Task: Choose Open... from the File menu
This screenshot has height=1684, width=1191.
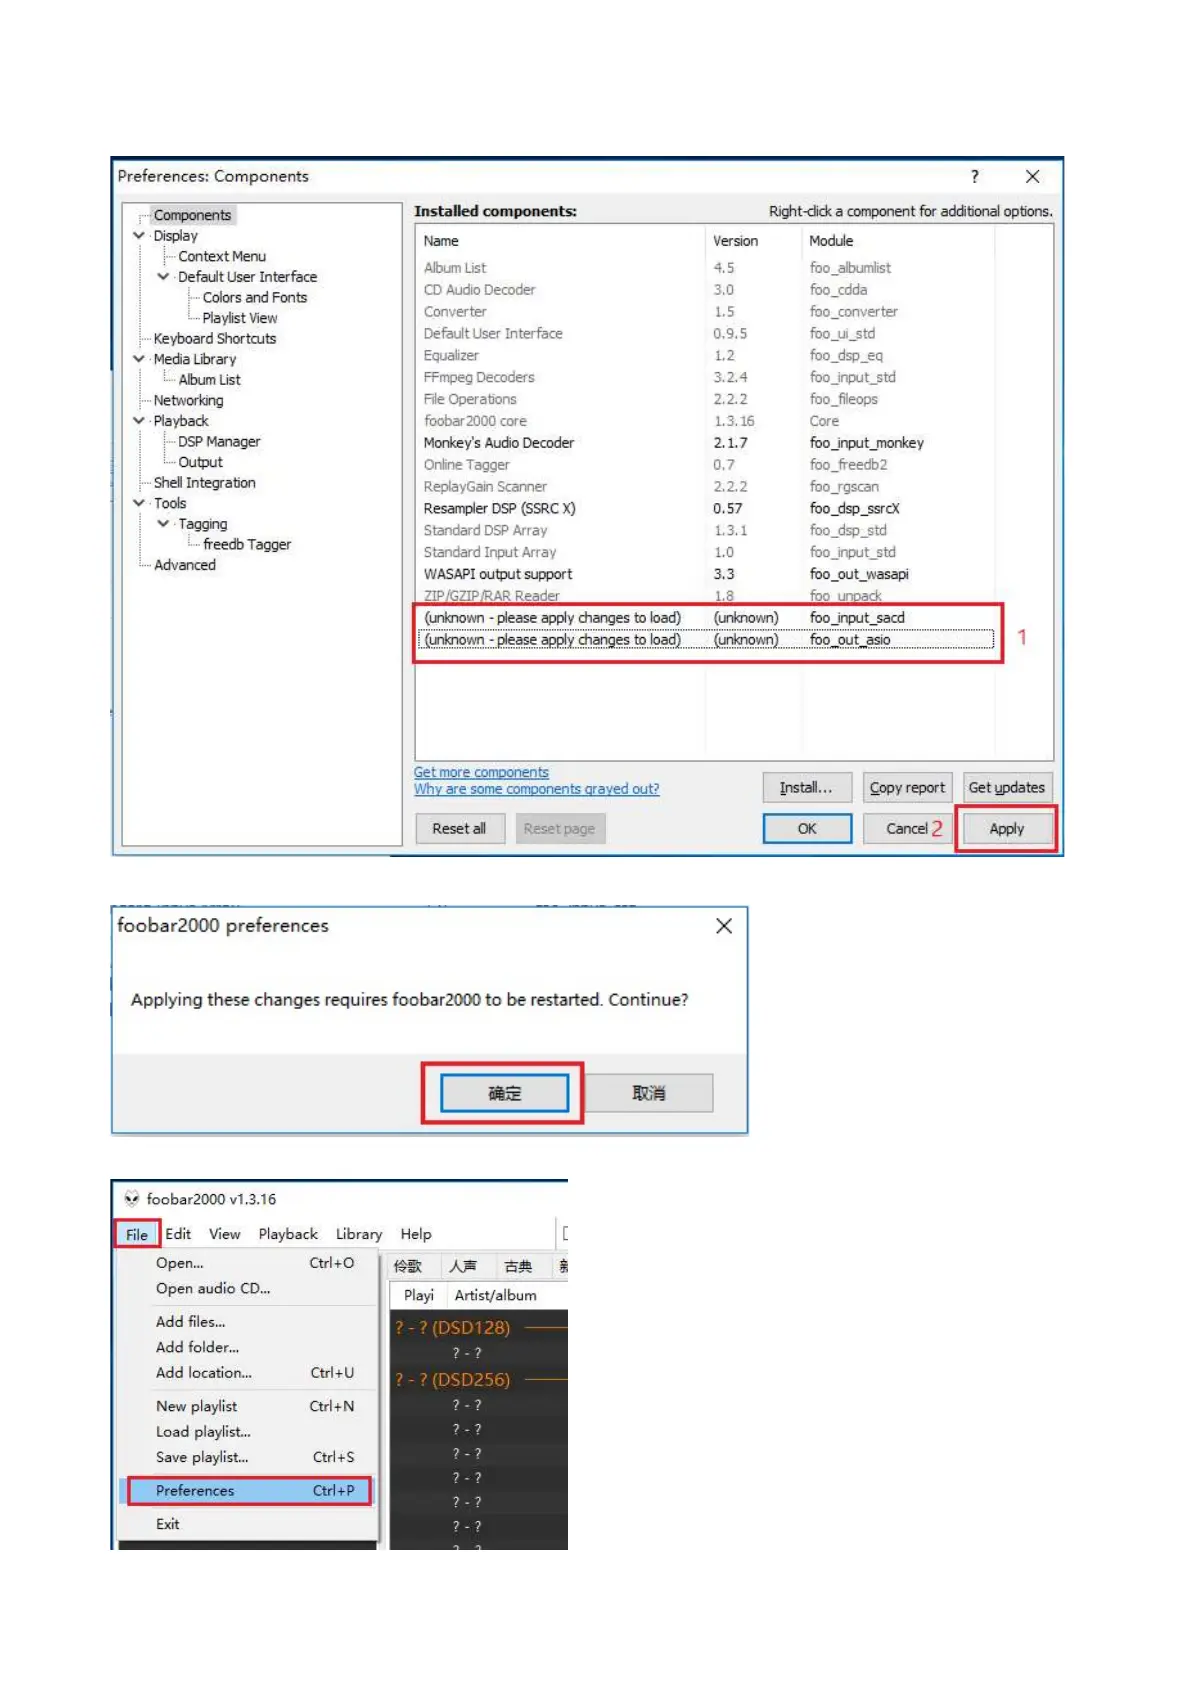Action: tap(248, 1263)
